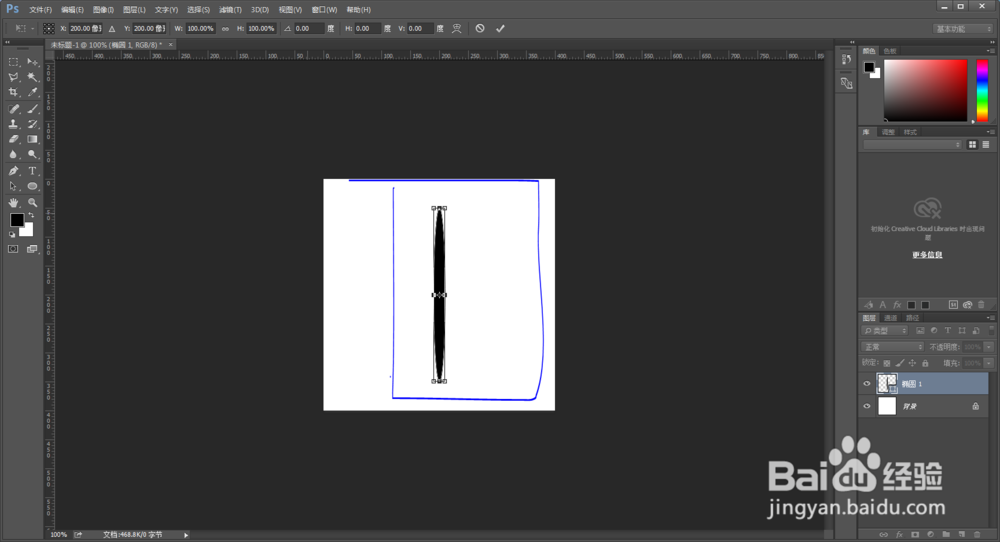Open the 文件(F) menu
This screenshot has width=1000, height=542.
click(40, 10)
